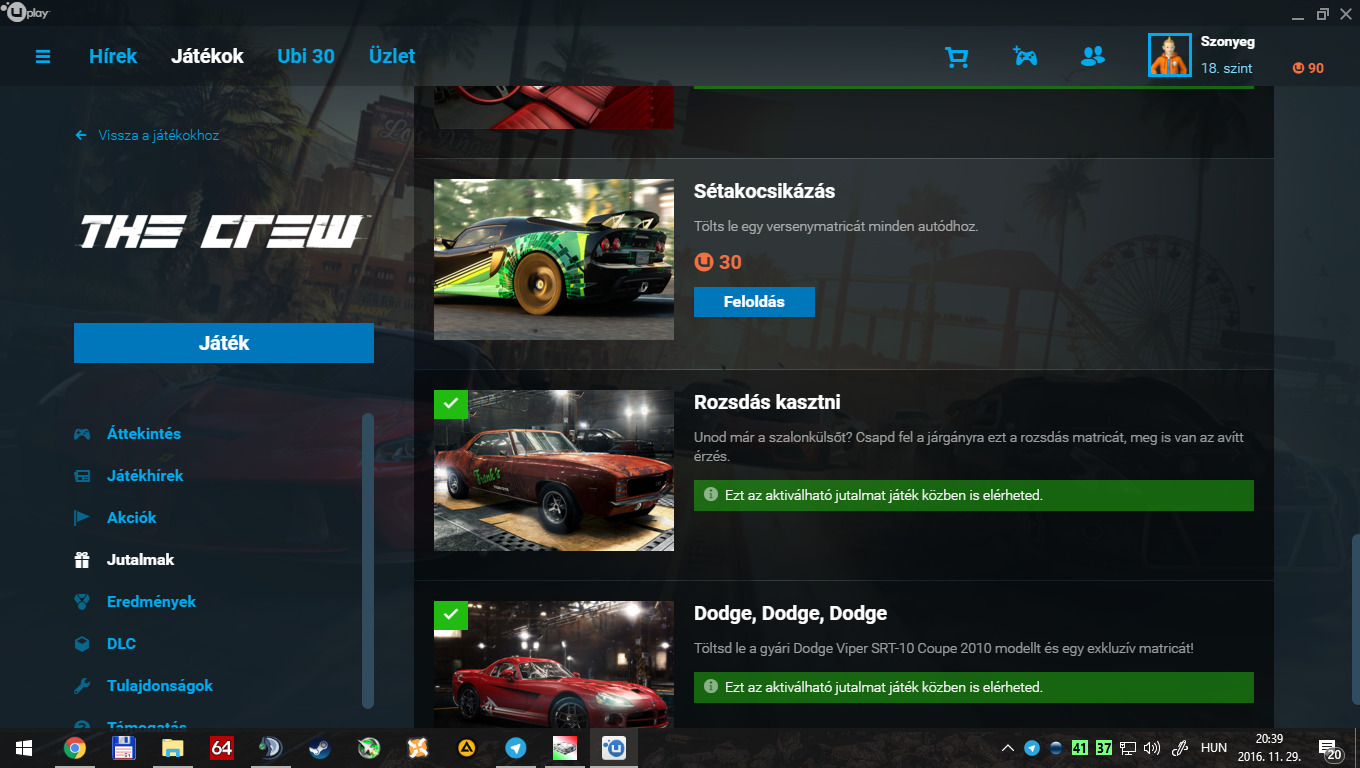This screenshot has height=768, width=1360.
Task: Click the wrench icon for Tulajdonságok
Action: tap(82, 686)
